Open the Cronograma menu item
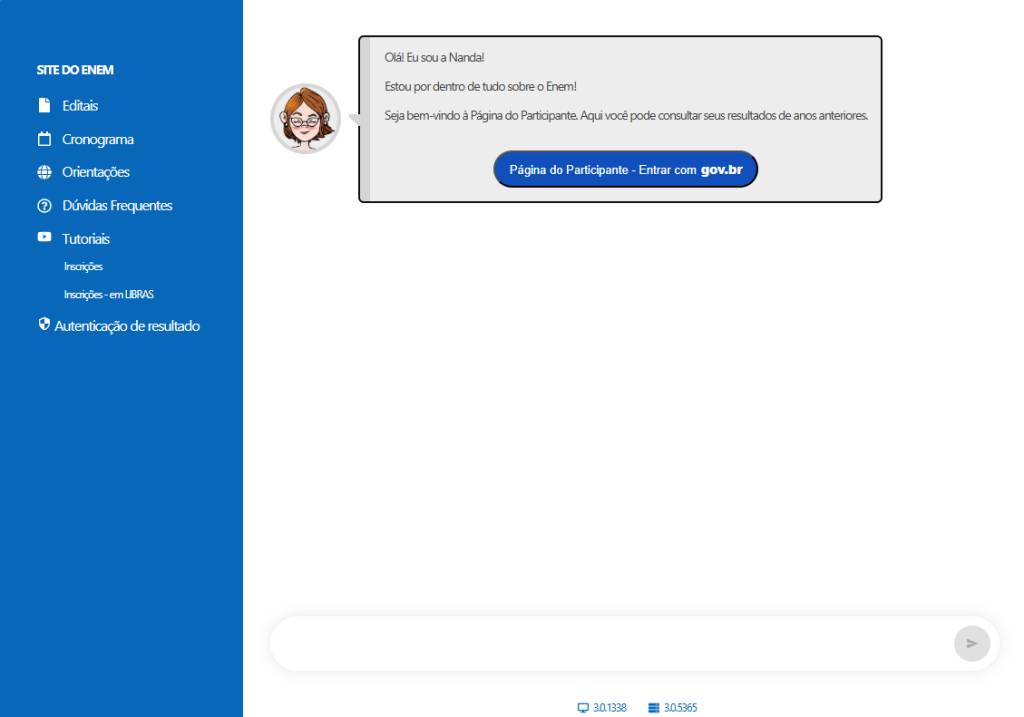Viewport: 1024px width, 717px height. pyautogui.click(x=98, y=139)
